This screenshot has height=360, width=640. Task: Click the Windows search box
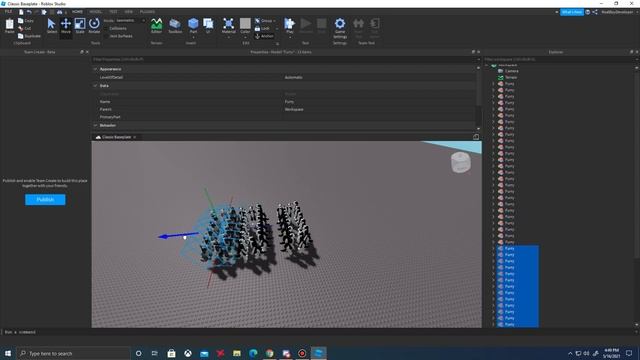74,353
